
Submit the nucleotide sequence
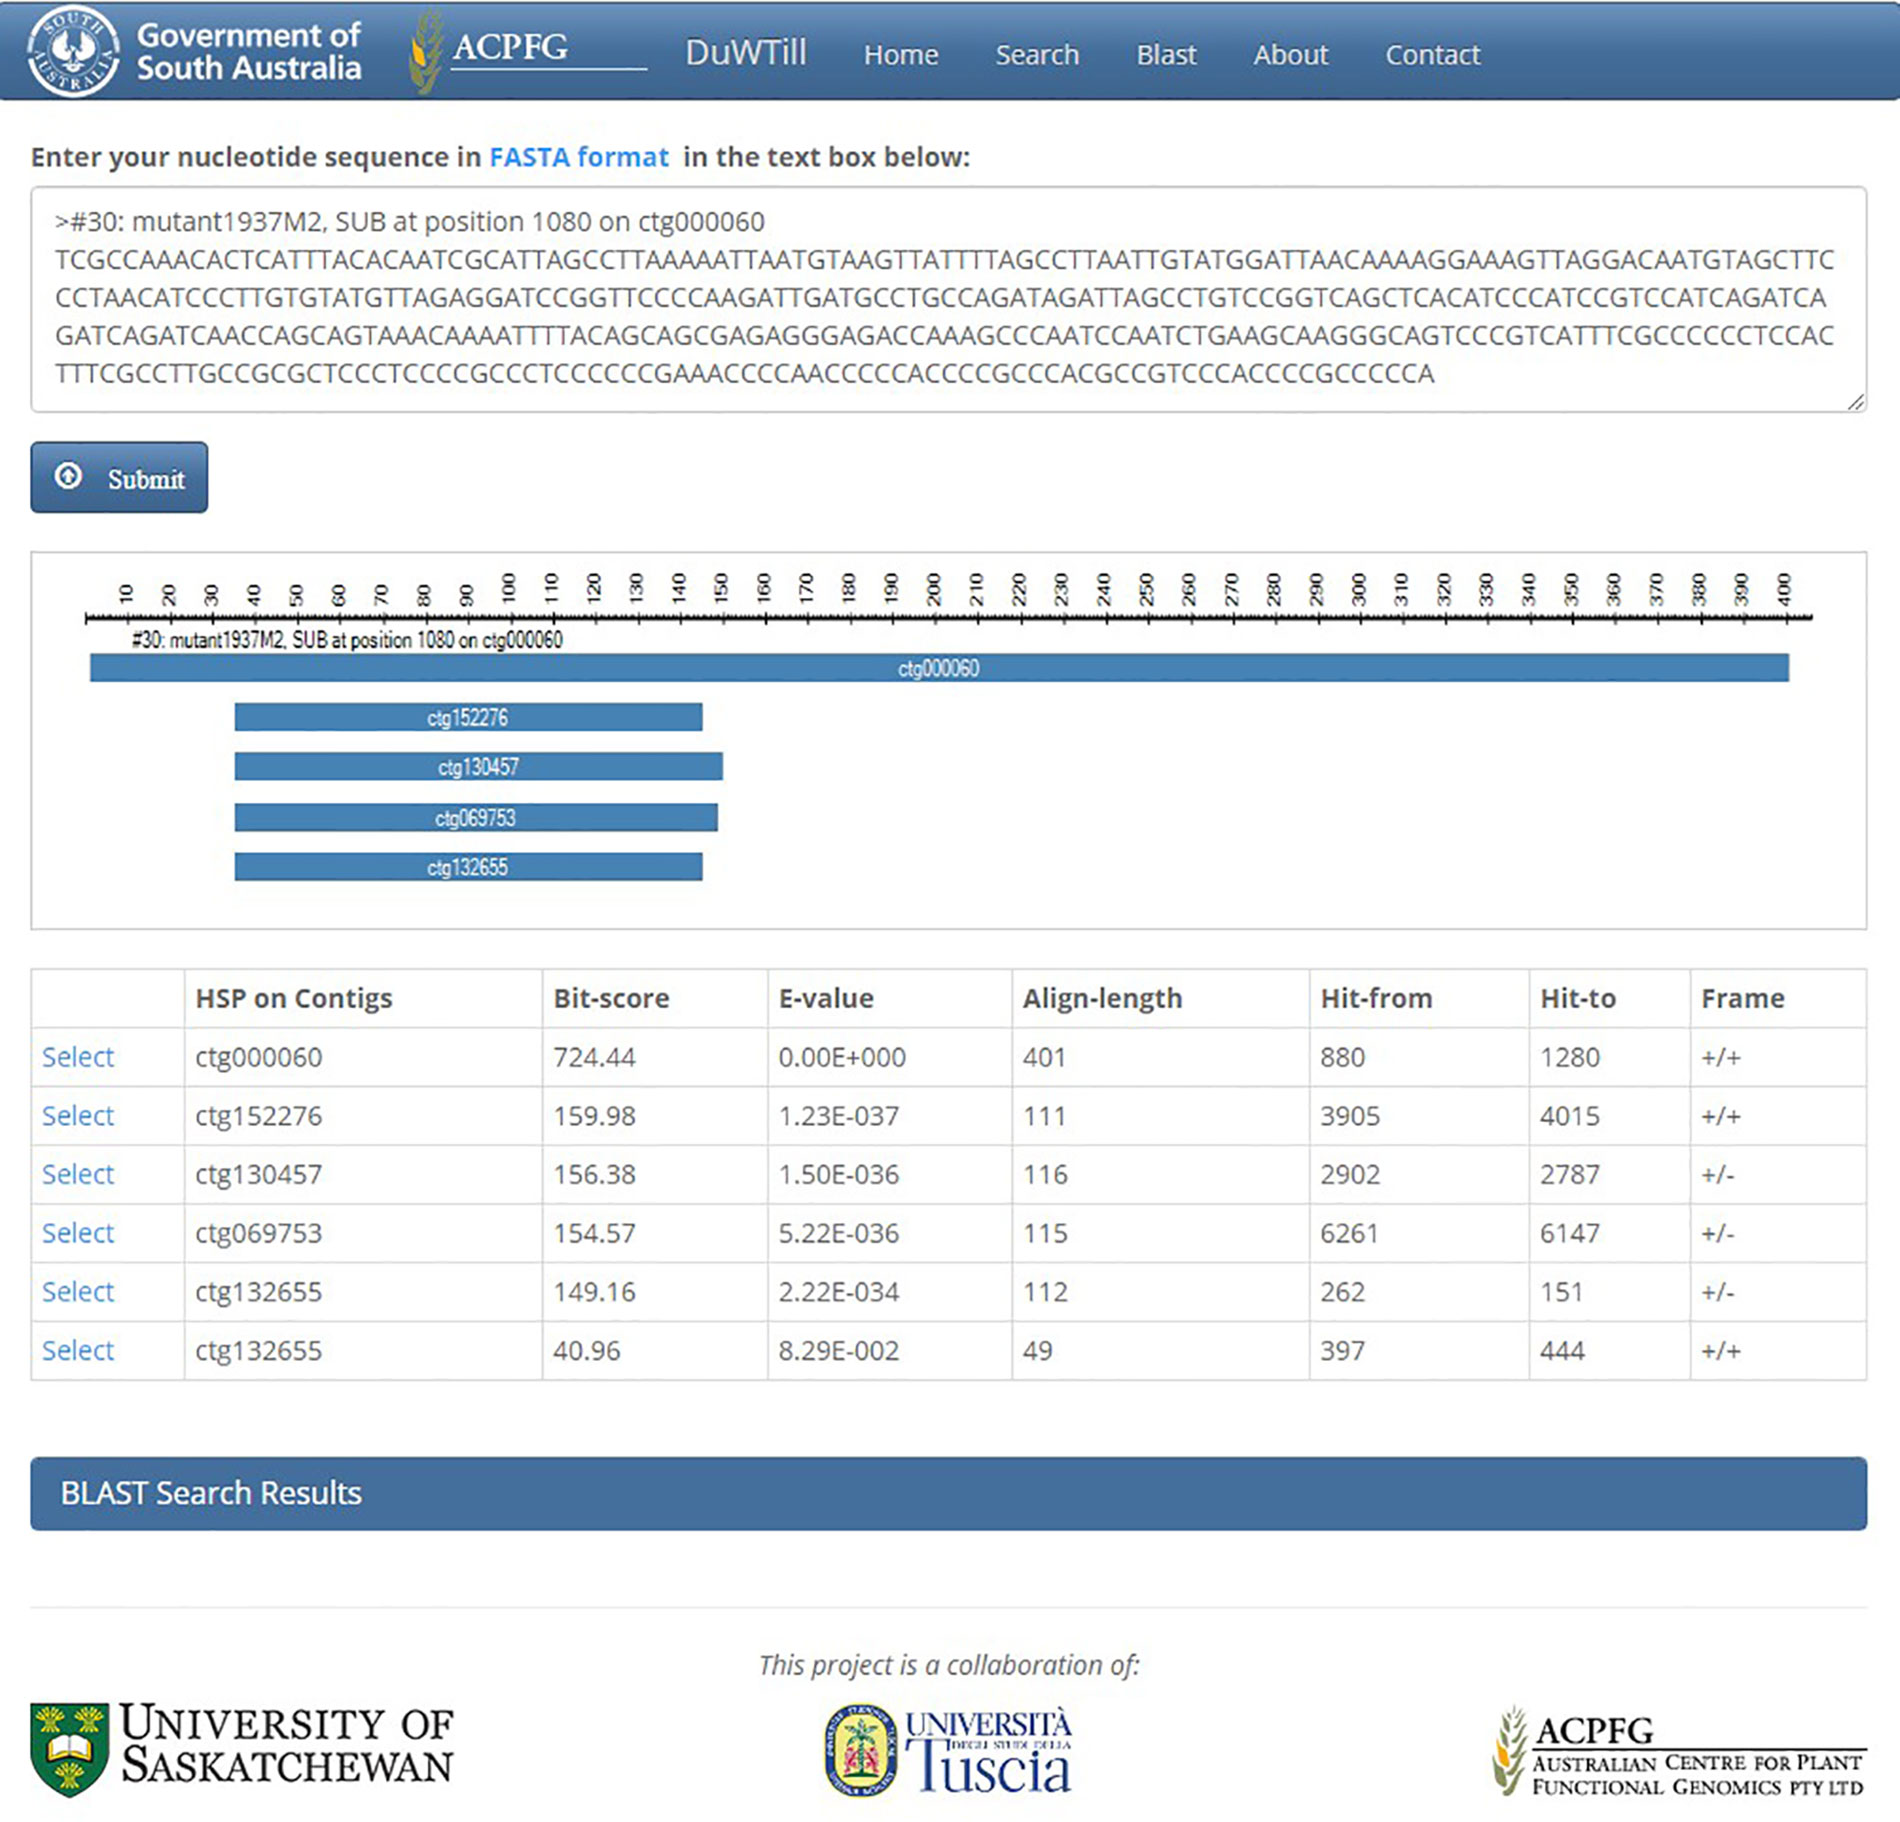click(x=119, y=477)
